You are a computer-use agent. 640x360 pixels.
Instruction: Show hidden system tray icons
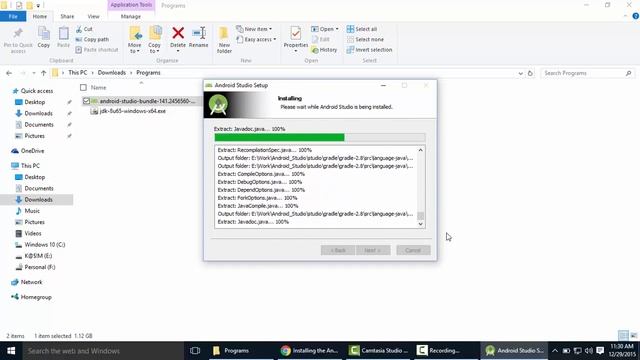coord(555,351)
